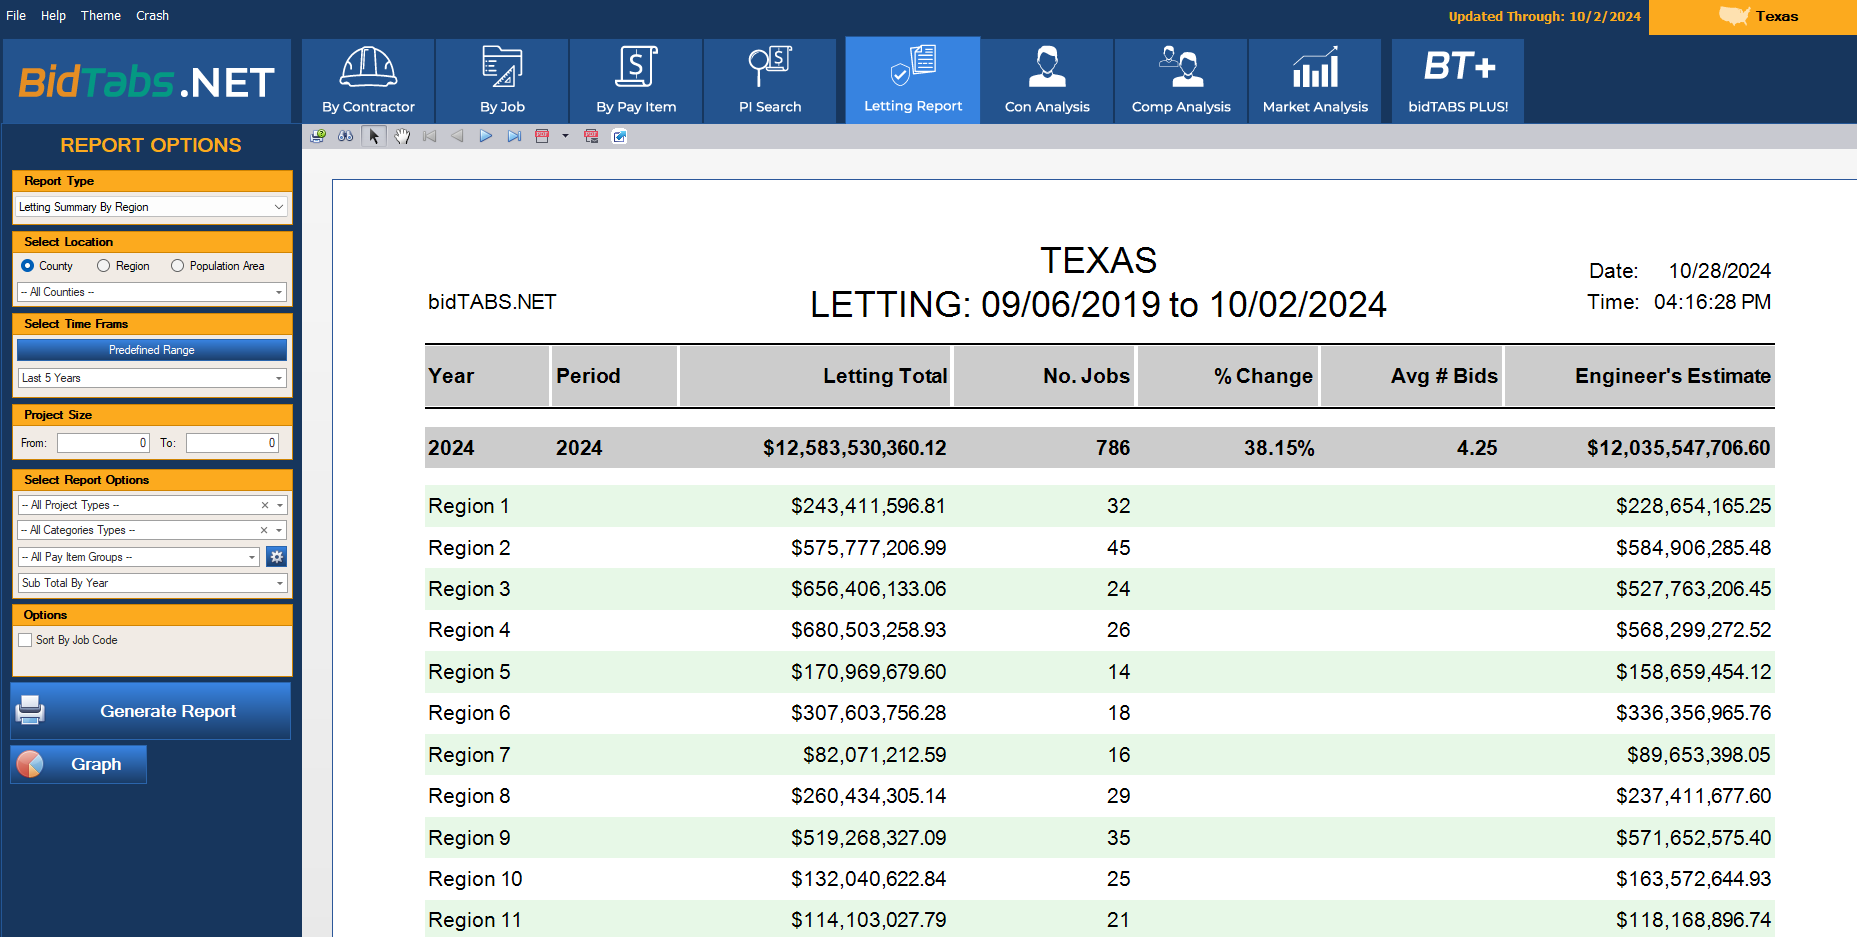Open the Last 5 Years dropdown

152,378
